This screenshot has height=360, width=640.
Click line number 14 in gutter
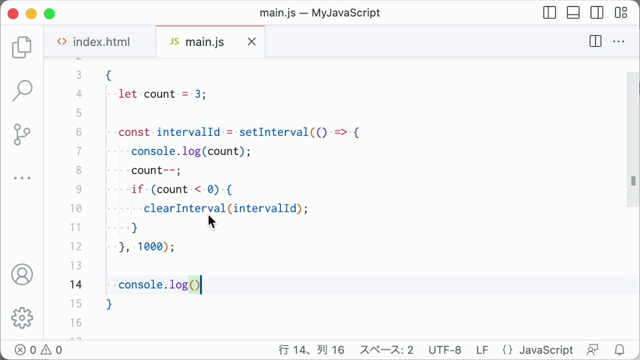76,284
